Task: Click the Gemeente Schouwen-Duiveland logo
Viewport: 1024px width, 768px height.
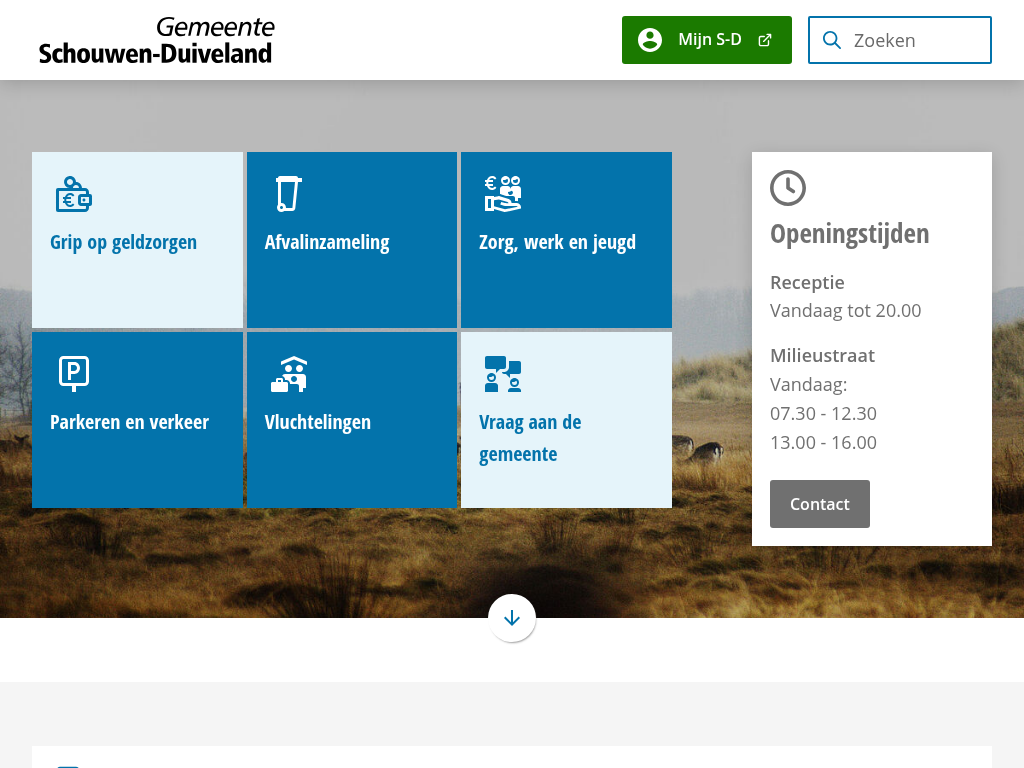Action: click(157, 41)
